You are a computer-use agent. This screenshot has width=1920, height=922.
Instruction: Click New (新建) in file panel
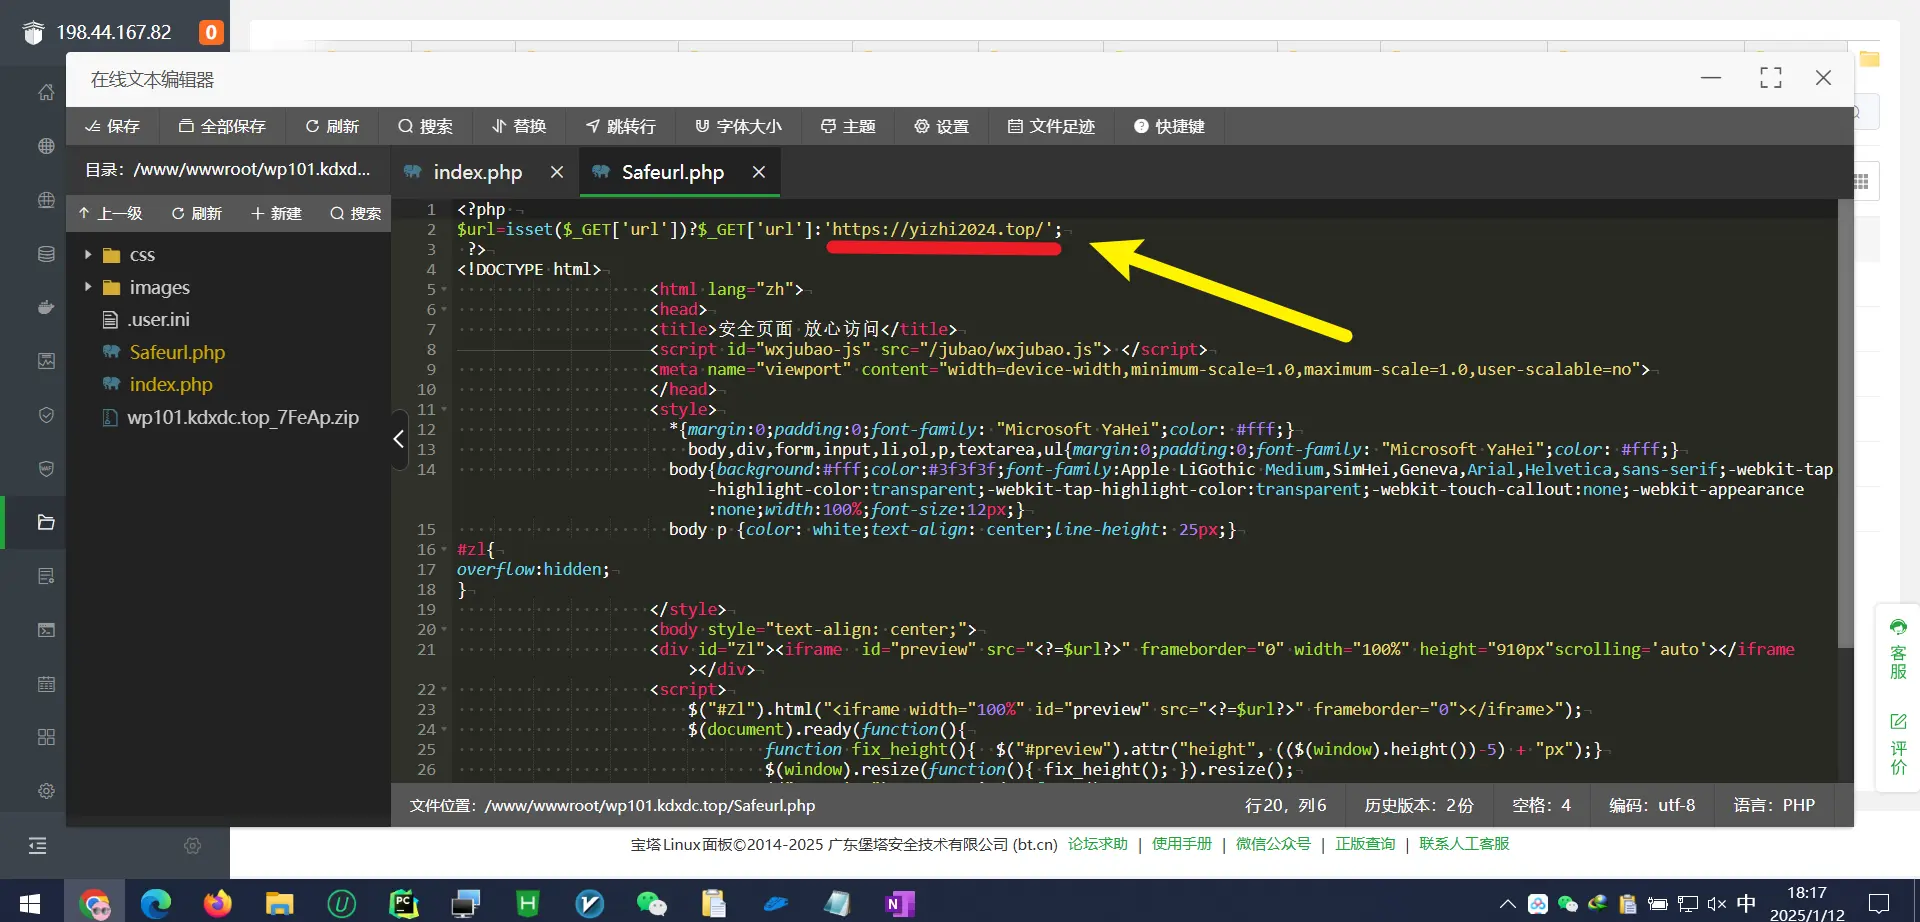tap(276, 213)
